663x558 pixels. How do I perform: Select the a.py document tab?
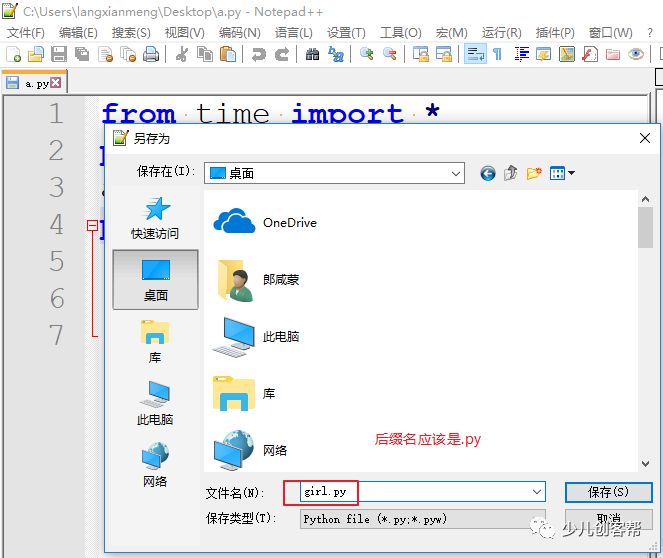pyautogui.click(x=33, y=83)
